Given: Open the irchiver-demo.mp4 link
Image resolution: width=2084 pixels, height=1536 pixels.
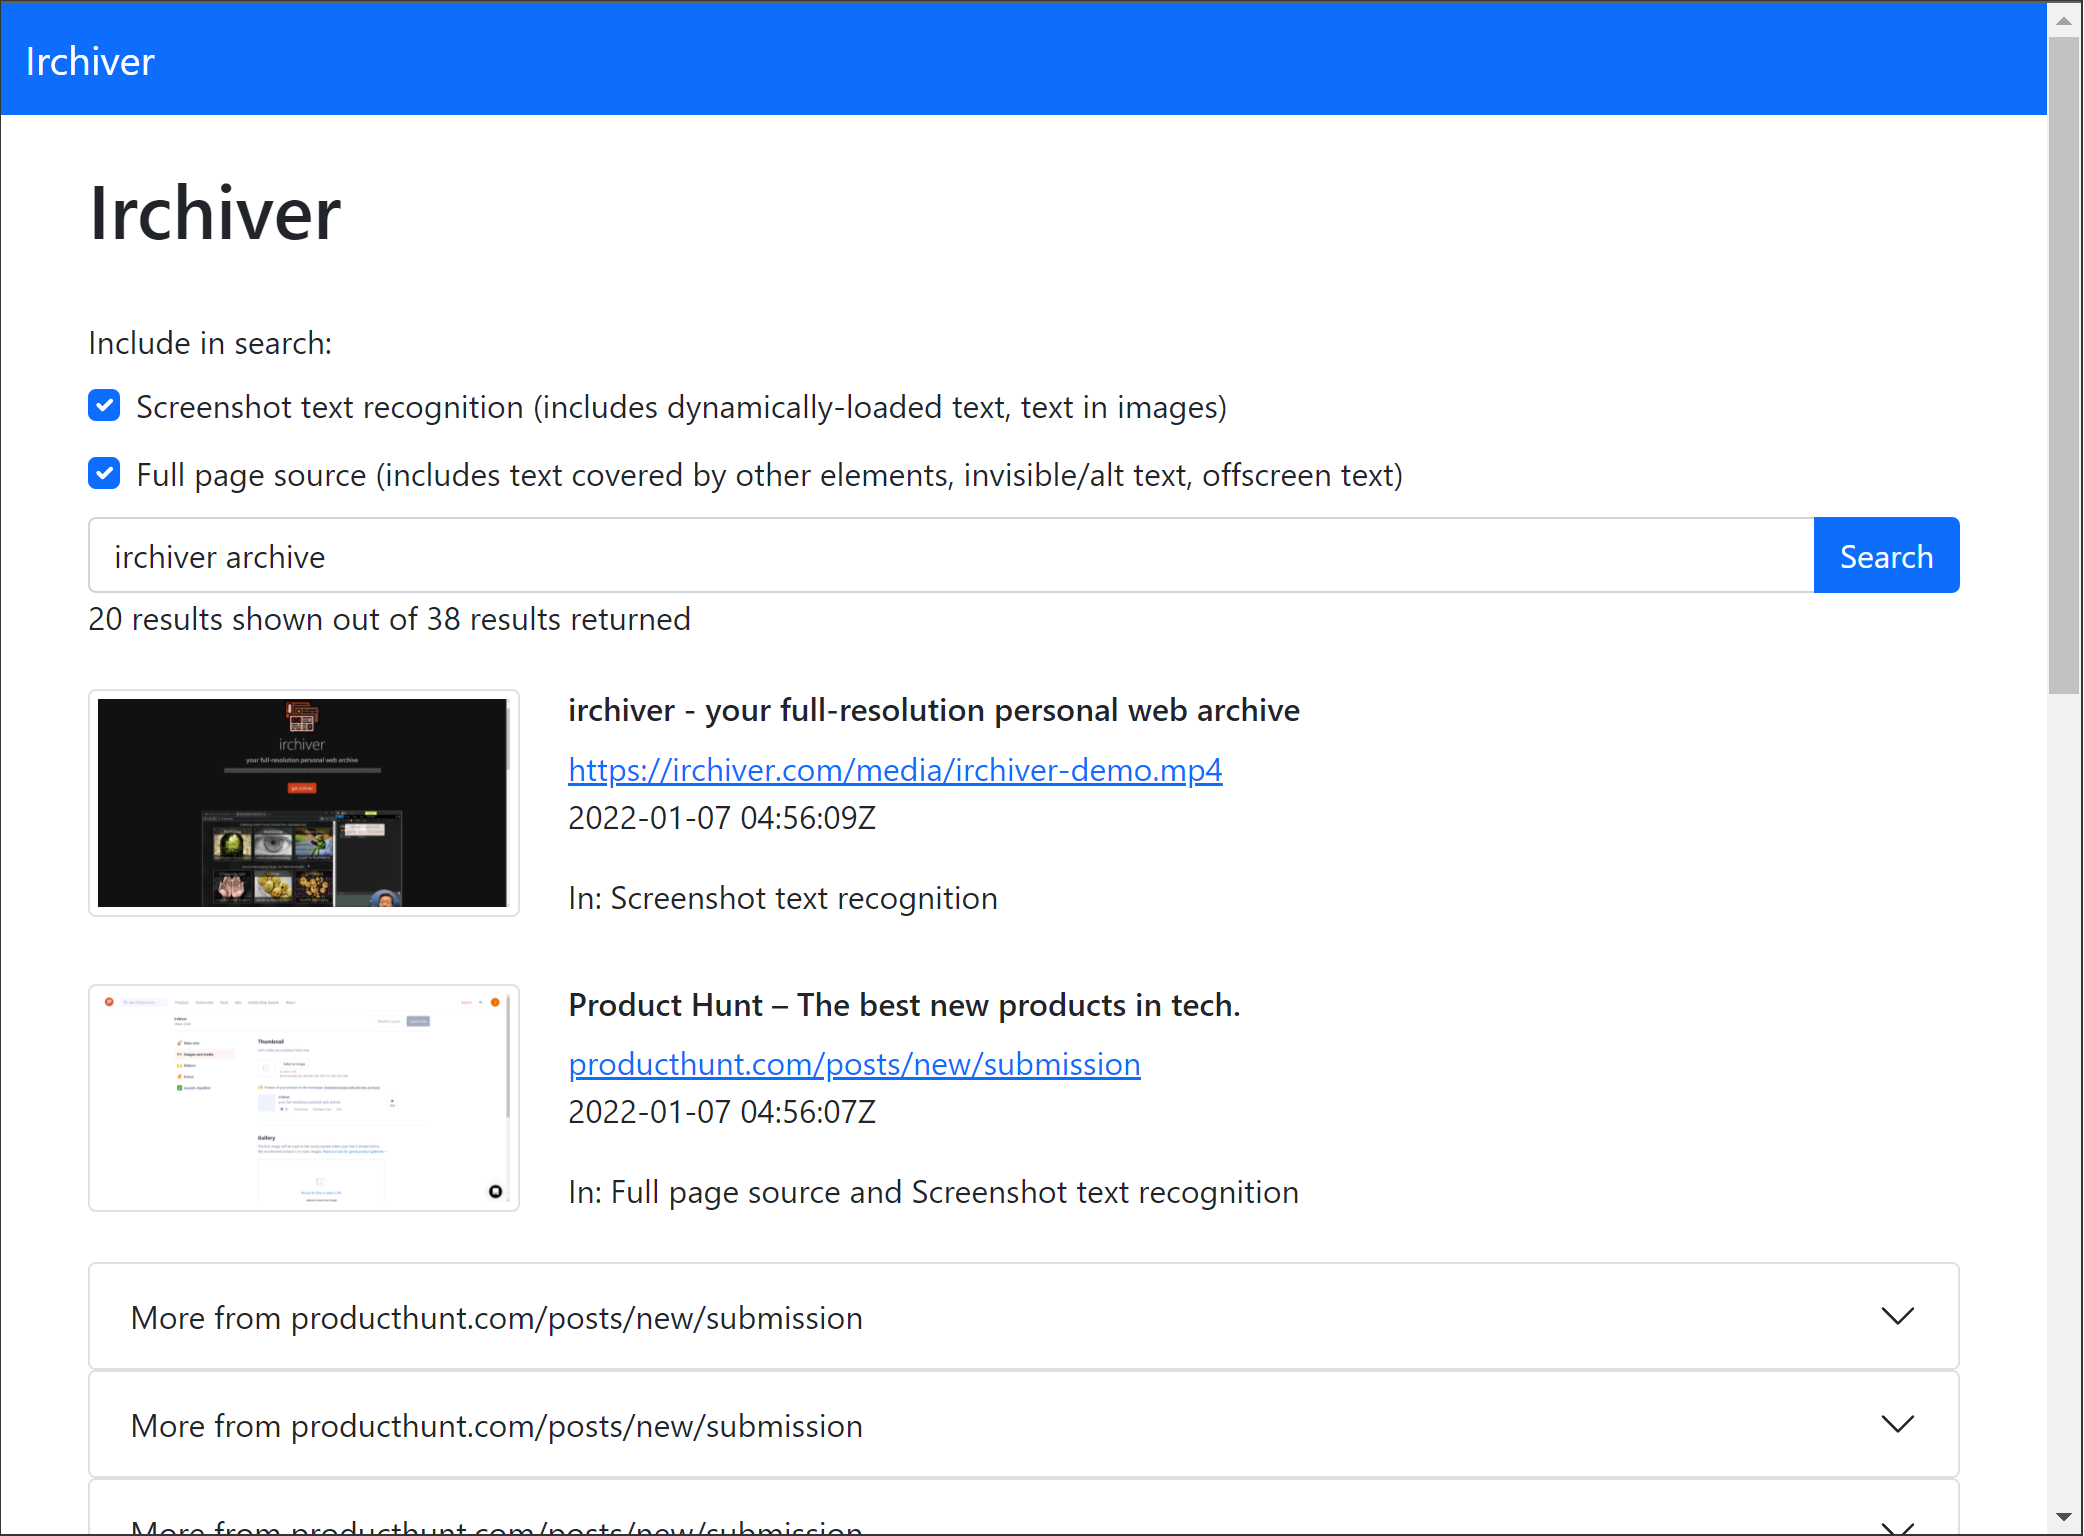Looking at the screenshot, I should (894, 770).
